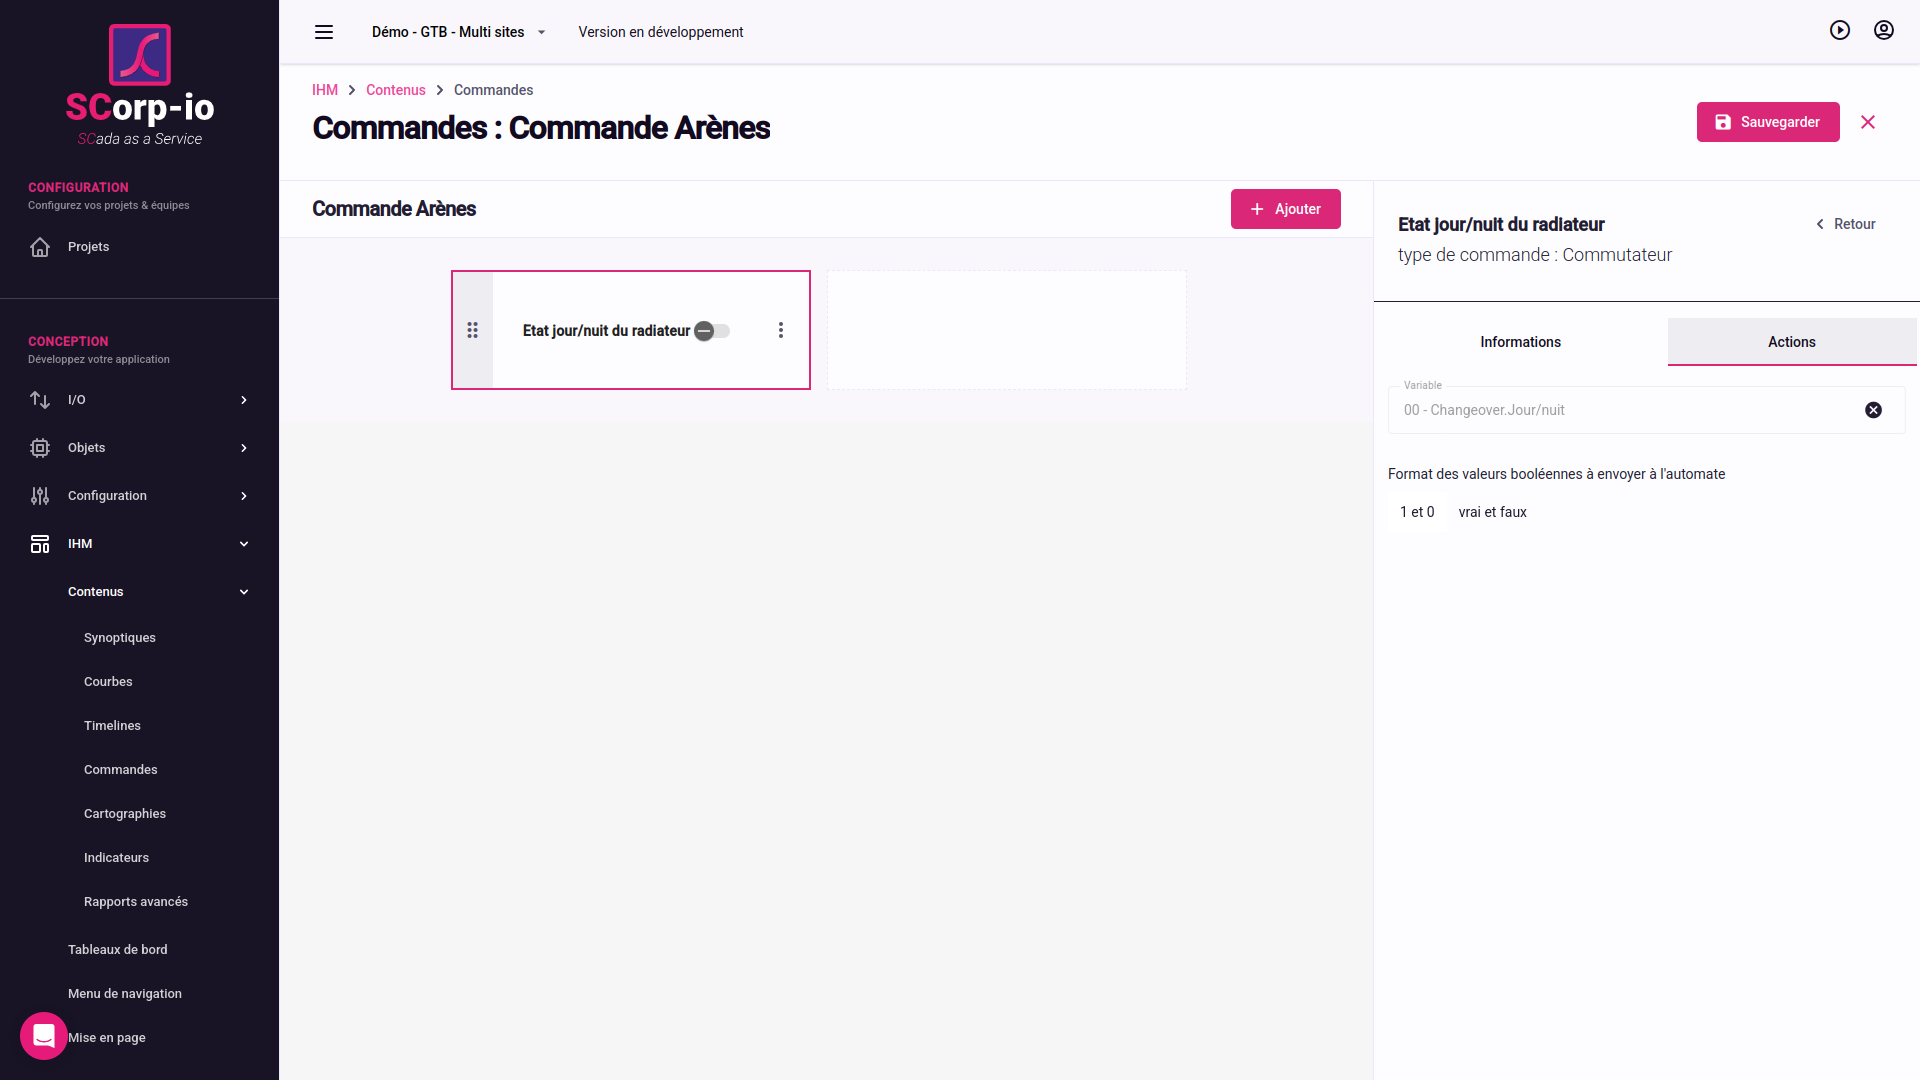
Task: Switch to the Actions tab
Action: click(x=1792, y=342)
